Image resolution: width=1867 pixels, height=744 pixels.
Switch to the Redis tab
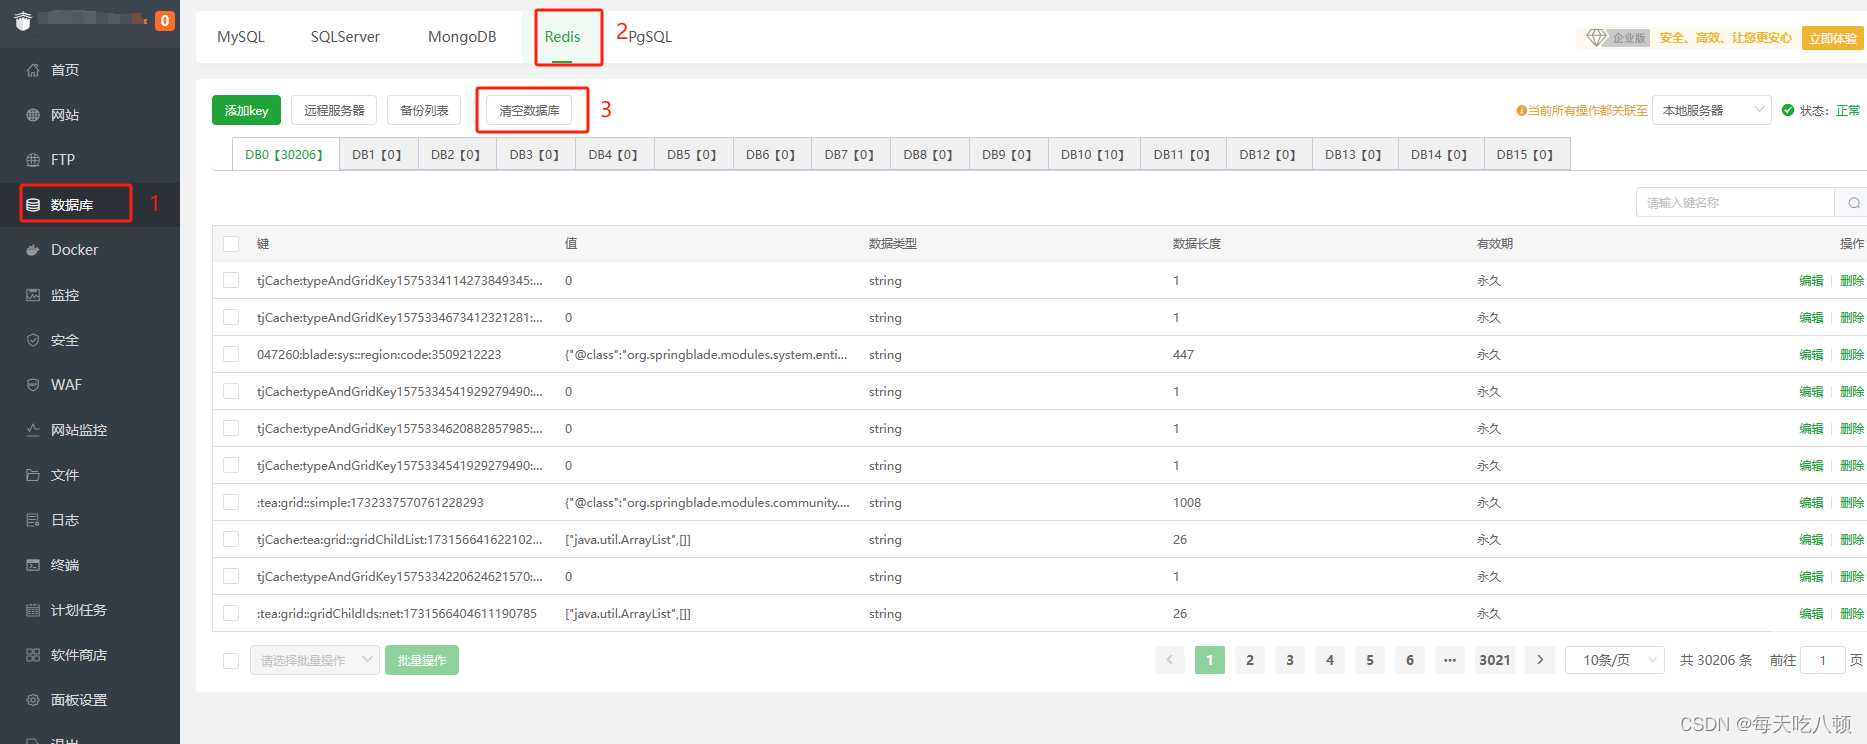point(562,37)
